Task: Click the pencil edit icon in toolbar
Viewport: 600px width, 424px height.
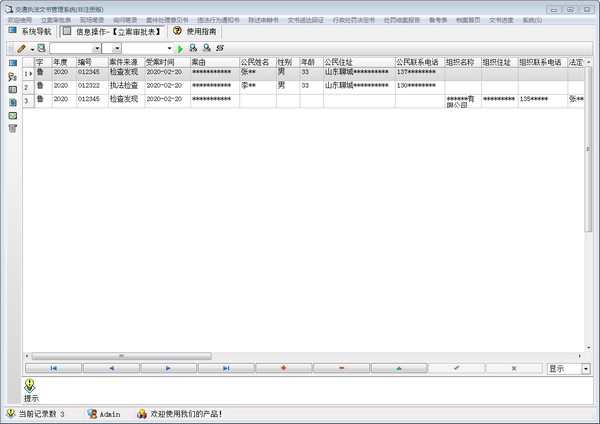Action: [x=21, y=48]
